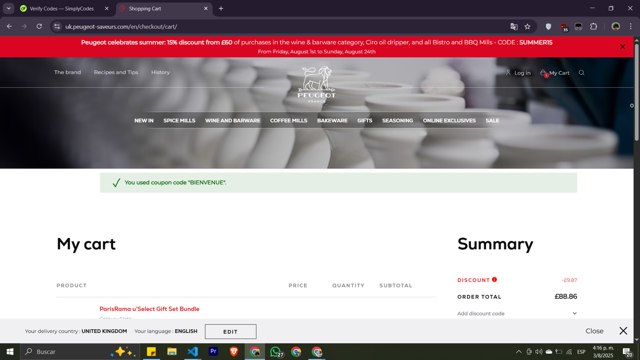Open Visual Studio Code from taskbar
640x360 pixels.
pyautogui.click(x=193, y=351)
